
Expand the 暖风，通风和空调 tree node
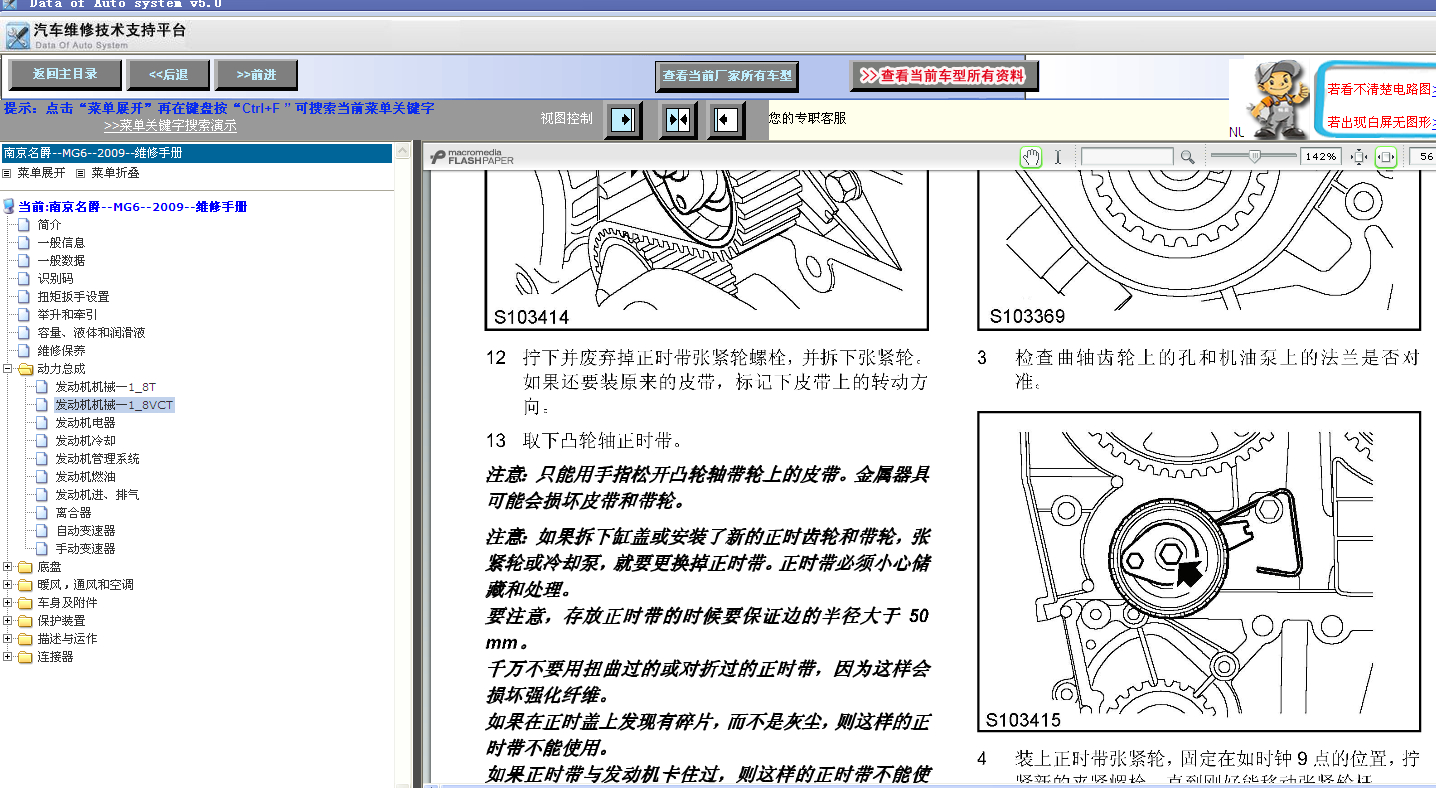9,585
